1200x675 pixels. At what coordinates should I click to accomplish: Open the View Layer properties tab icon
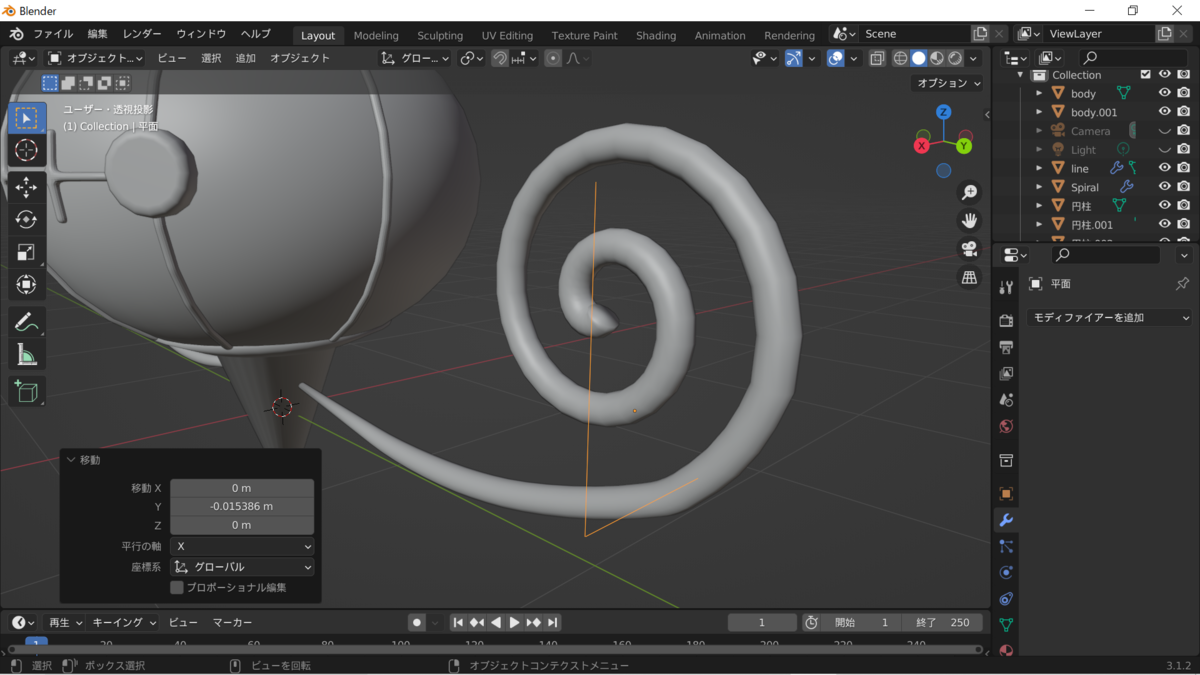1006,374
